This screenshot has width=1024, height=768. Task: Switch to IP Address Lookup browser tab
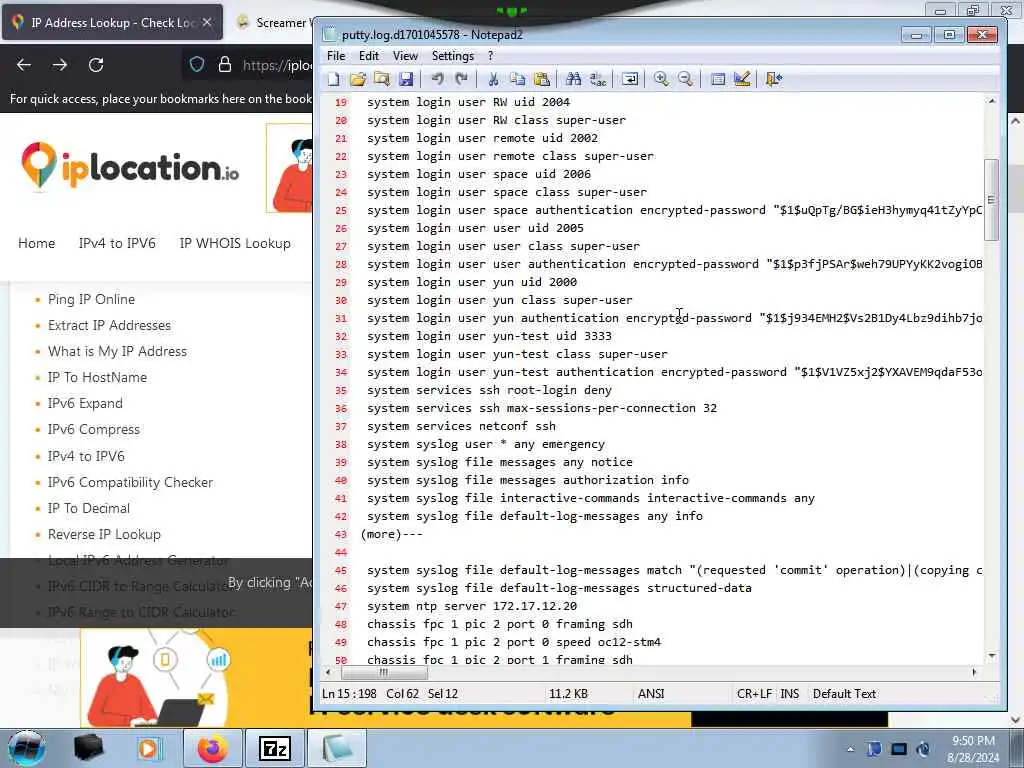tap(112, 22)
